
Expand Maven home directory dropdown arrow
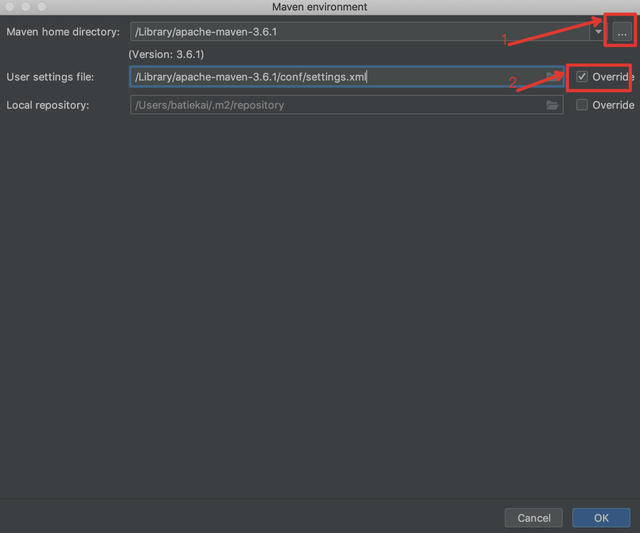pyautogui.click(x=598, y=32)
